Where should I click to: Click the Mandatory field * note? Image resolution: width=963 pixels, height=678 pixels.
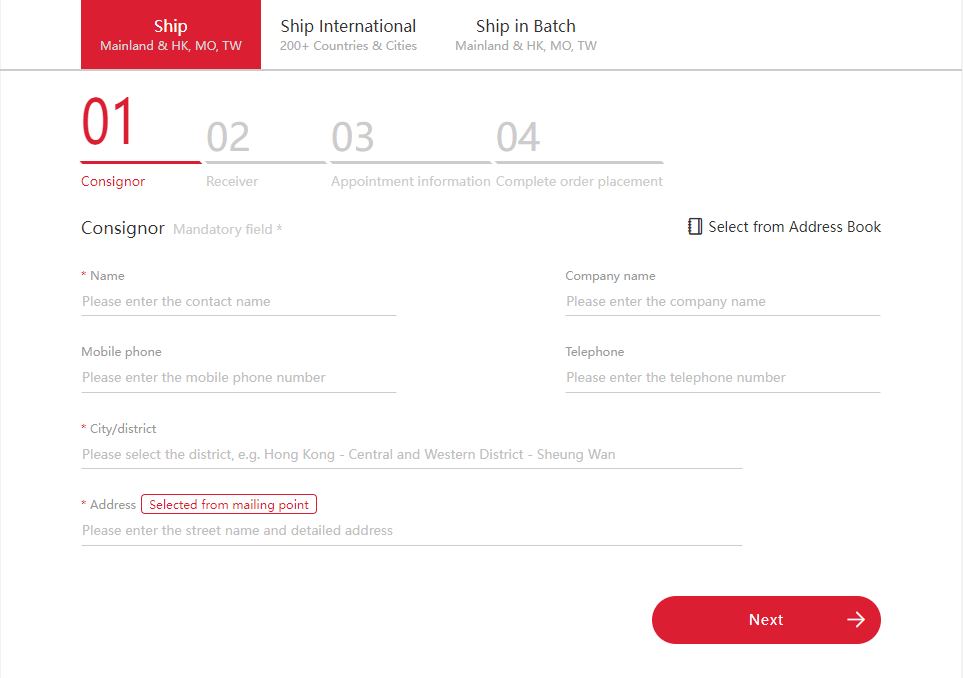pyautogui.click(x=228, y=229)
